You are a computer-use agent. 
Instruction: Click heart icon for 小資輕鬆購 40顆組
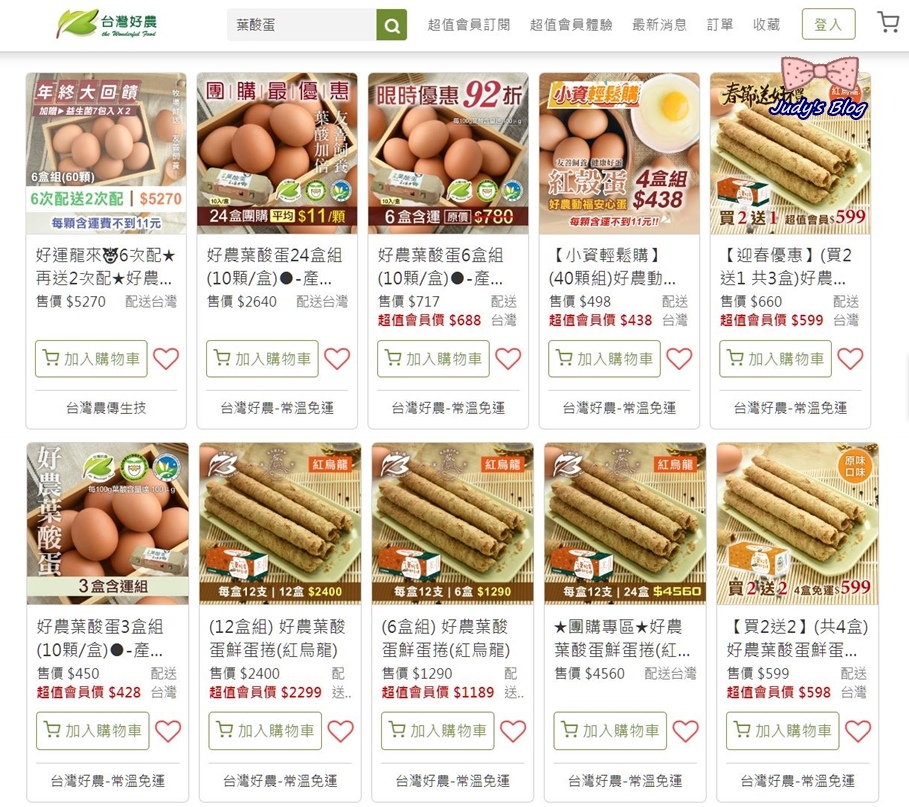(679, 359)
